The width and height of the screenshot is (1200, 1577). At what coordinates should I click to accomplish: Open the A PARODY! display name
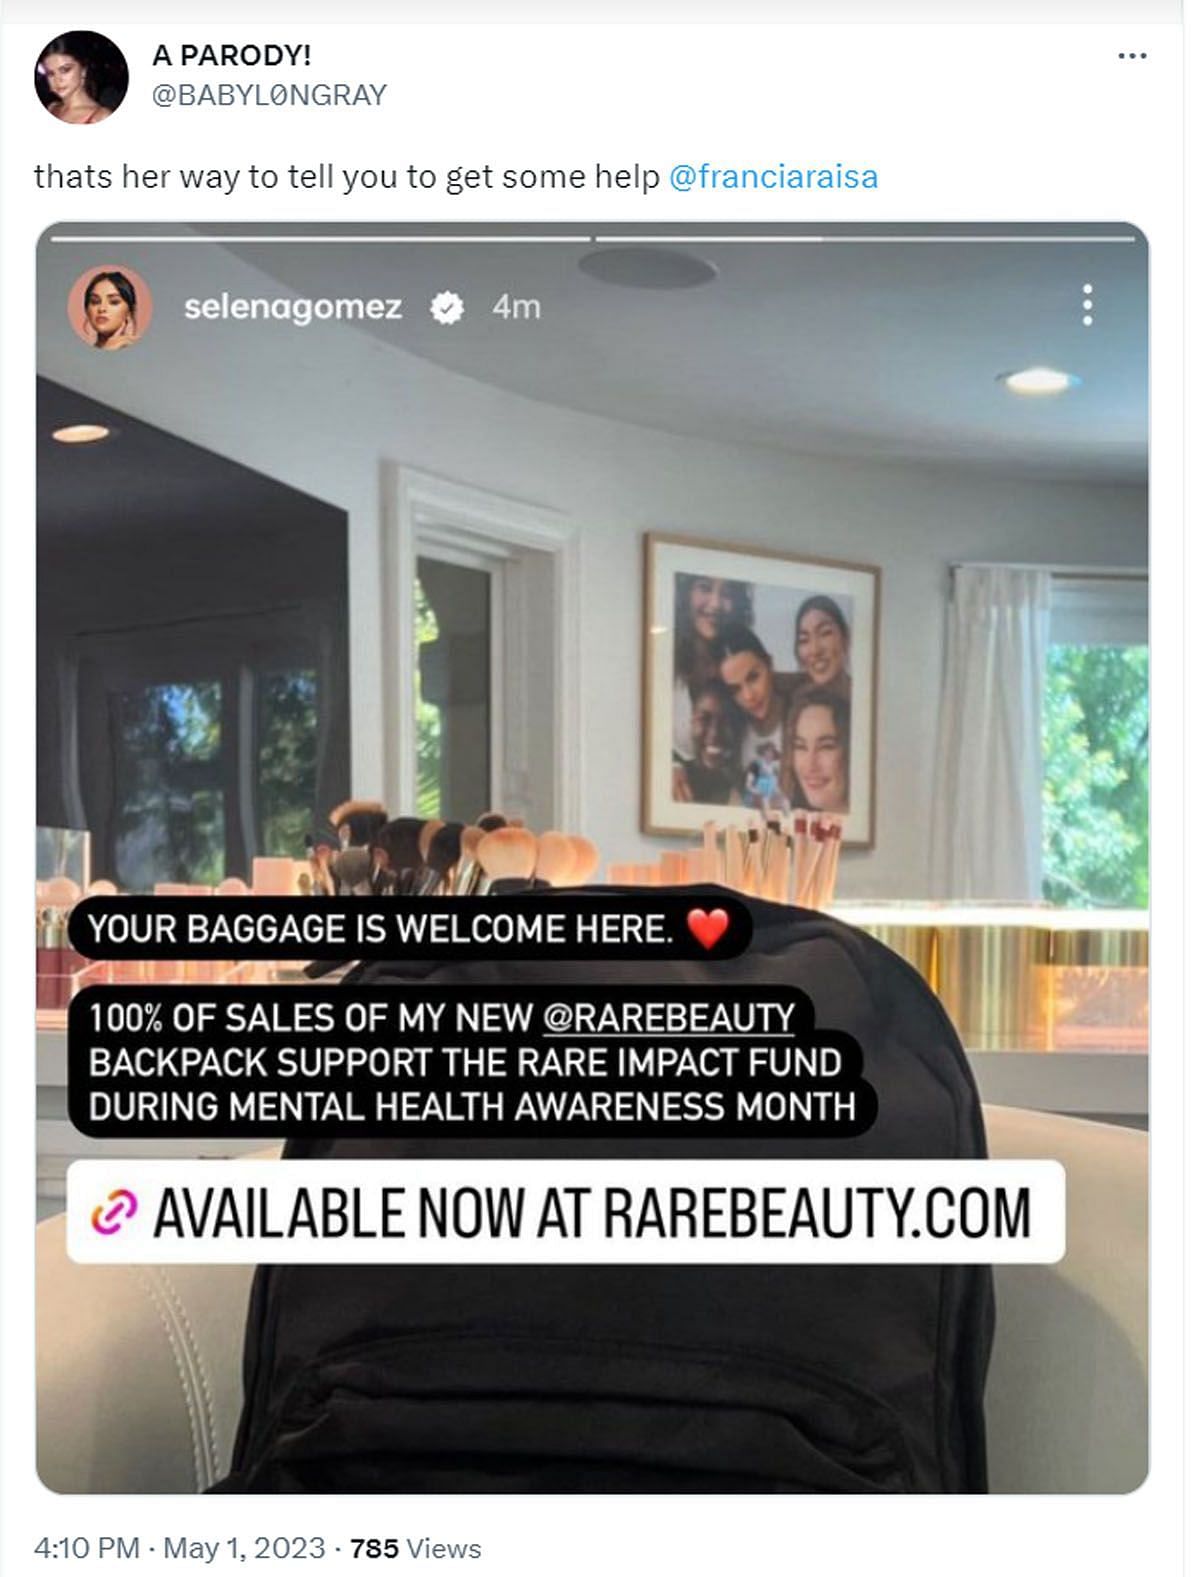click(x=231, y=55)
